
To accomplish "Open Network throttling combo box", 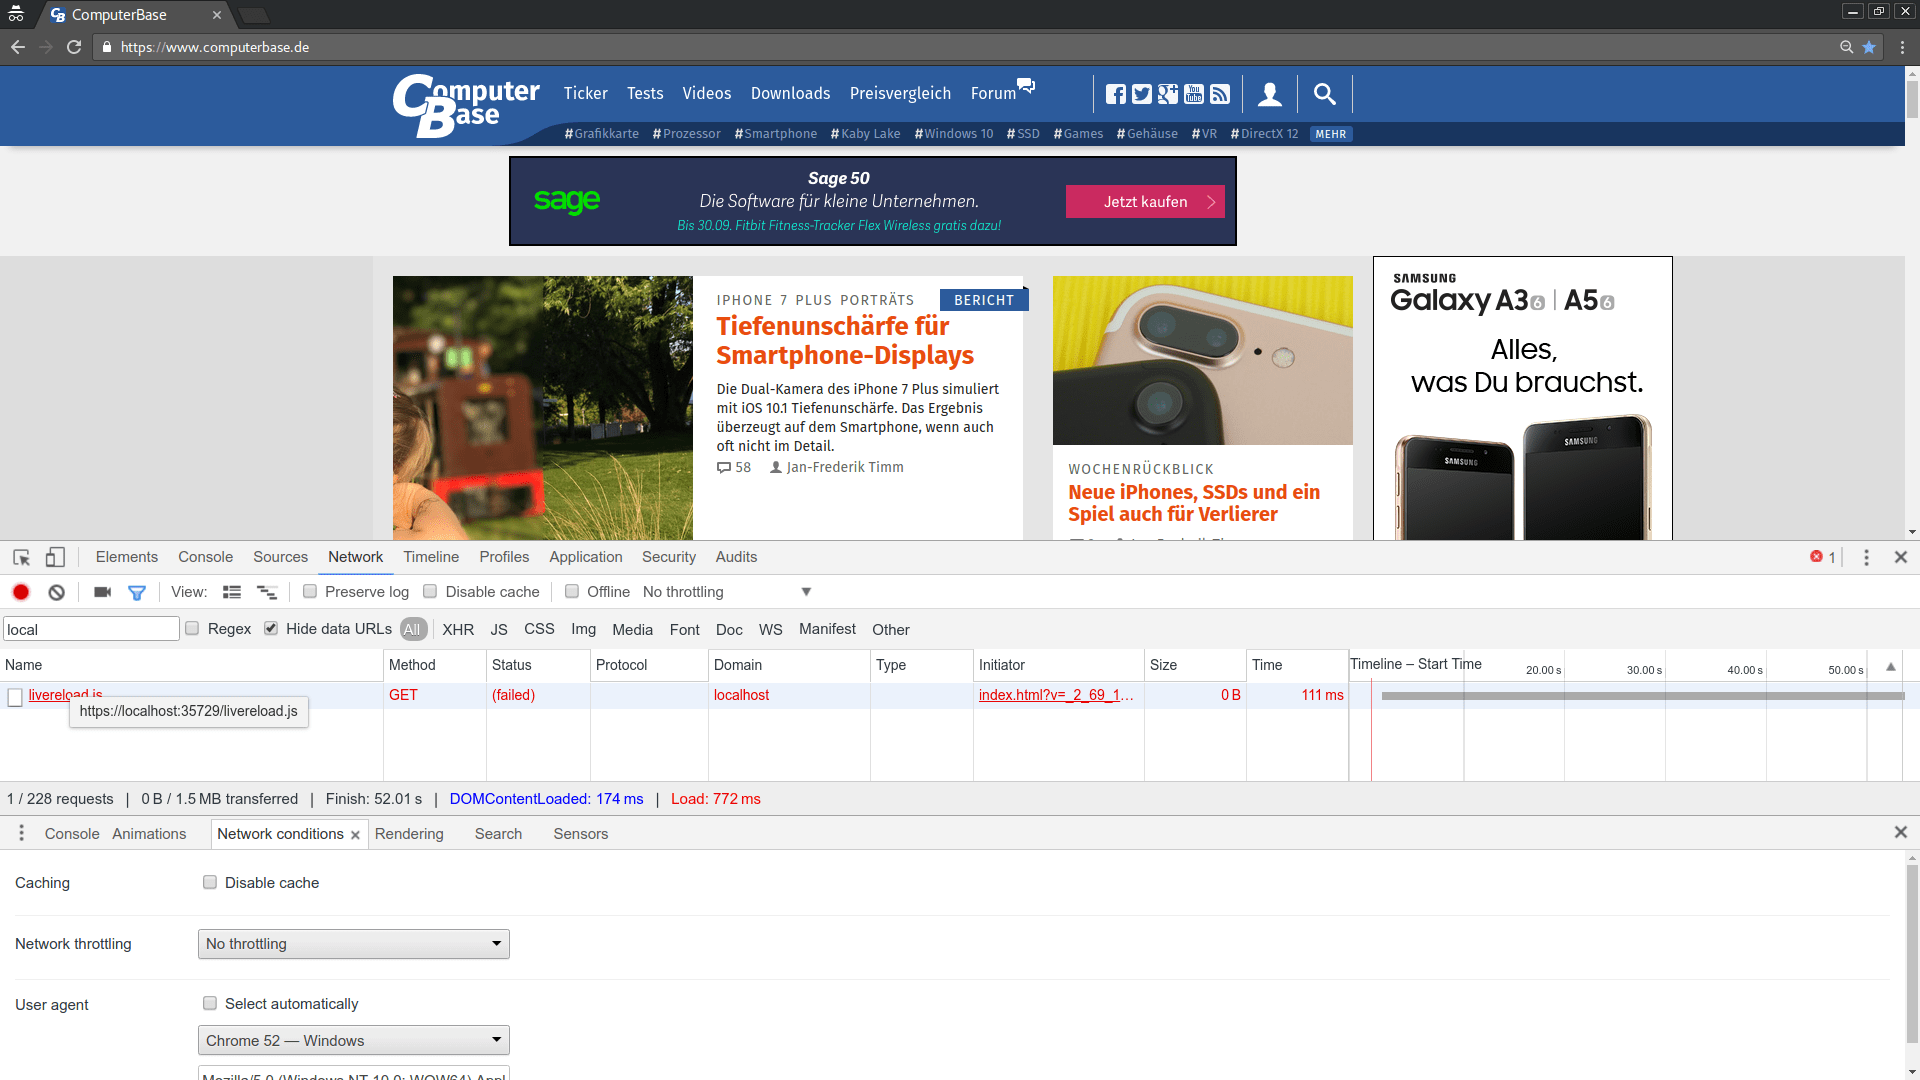I will click(x=353, y=944).
